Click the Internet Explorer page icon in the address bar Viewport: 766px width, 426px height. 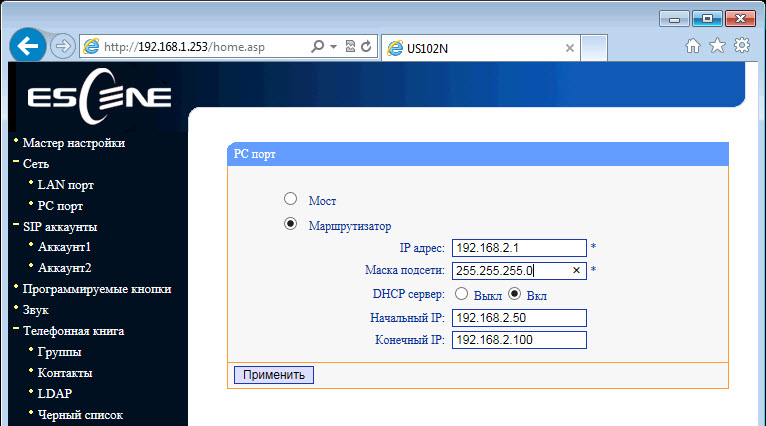pos(91,46)
